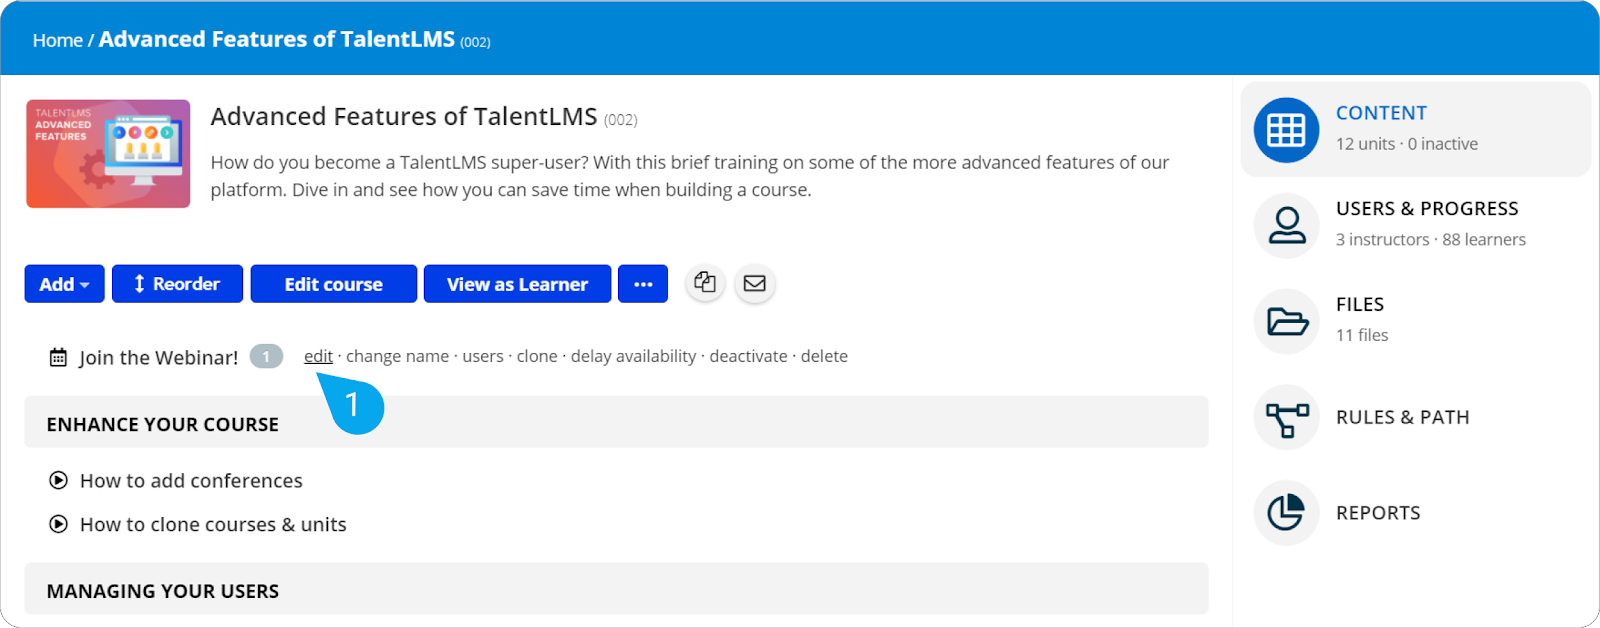Click the Edit course button
This screenshot has height=628, width=1600.
333,284
